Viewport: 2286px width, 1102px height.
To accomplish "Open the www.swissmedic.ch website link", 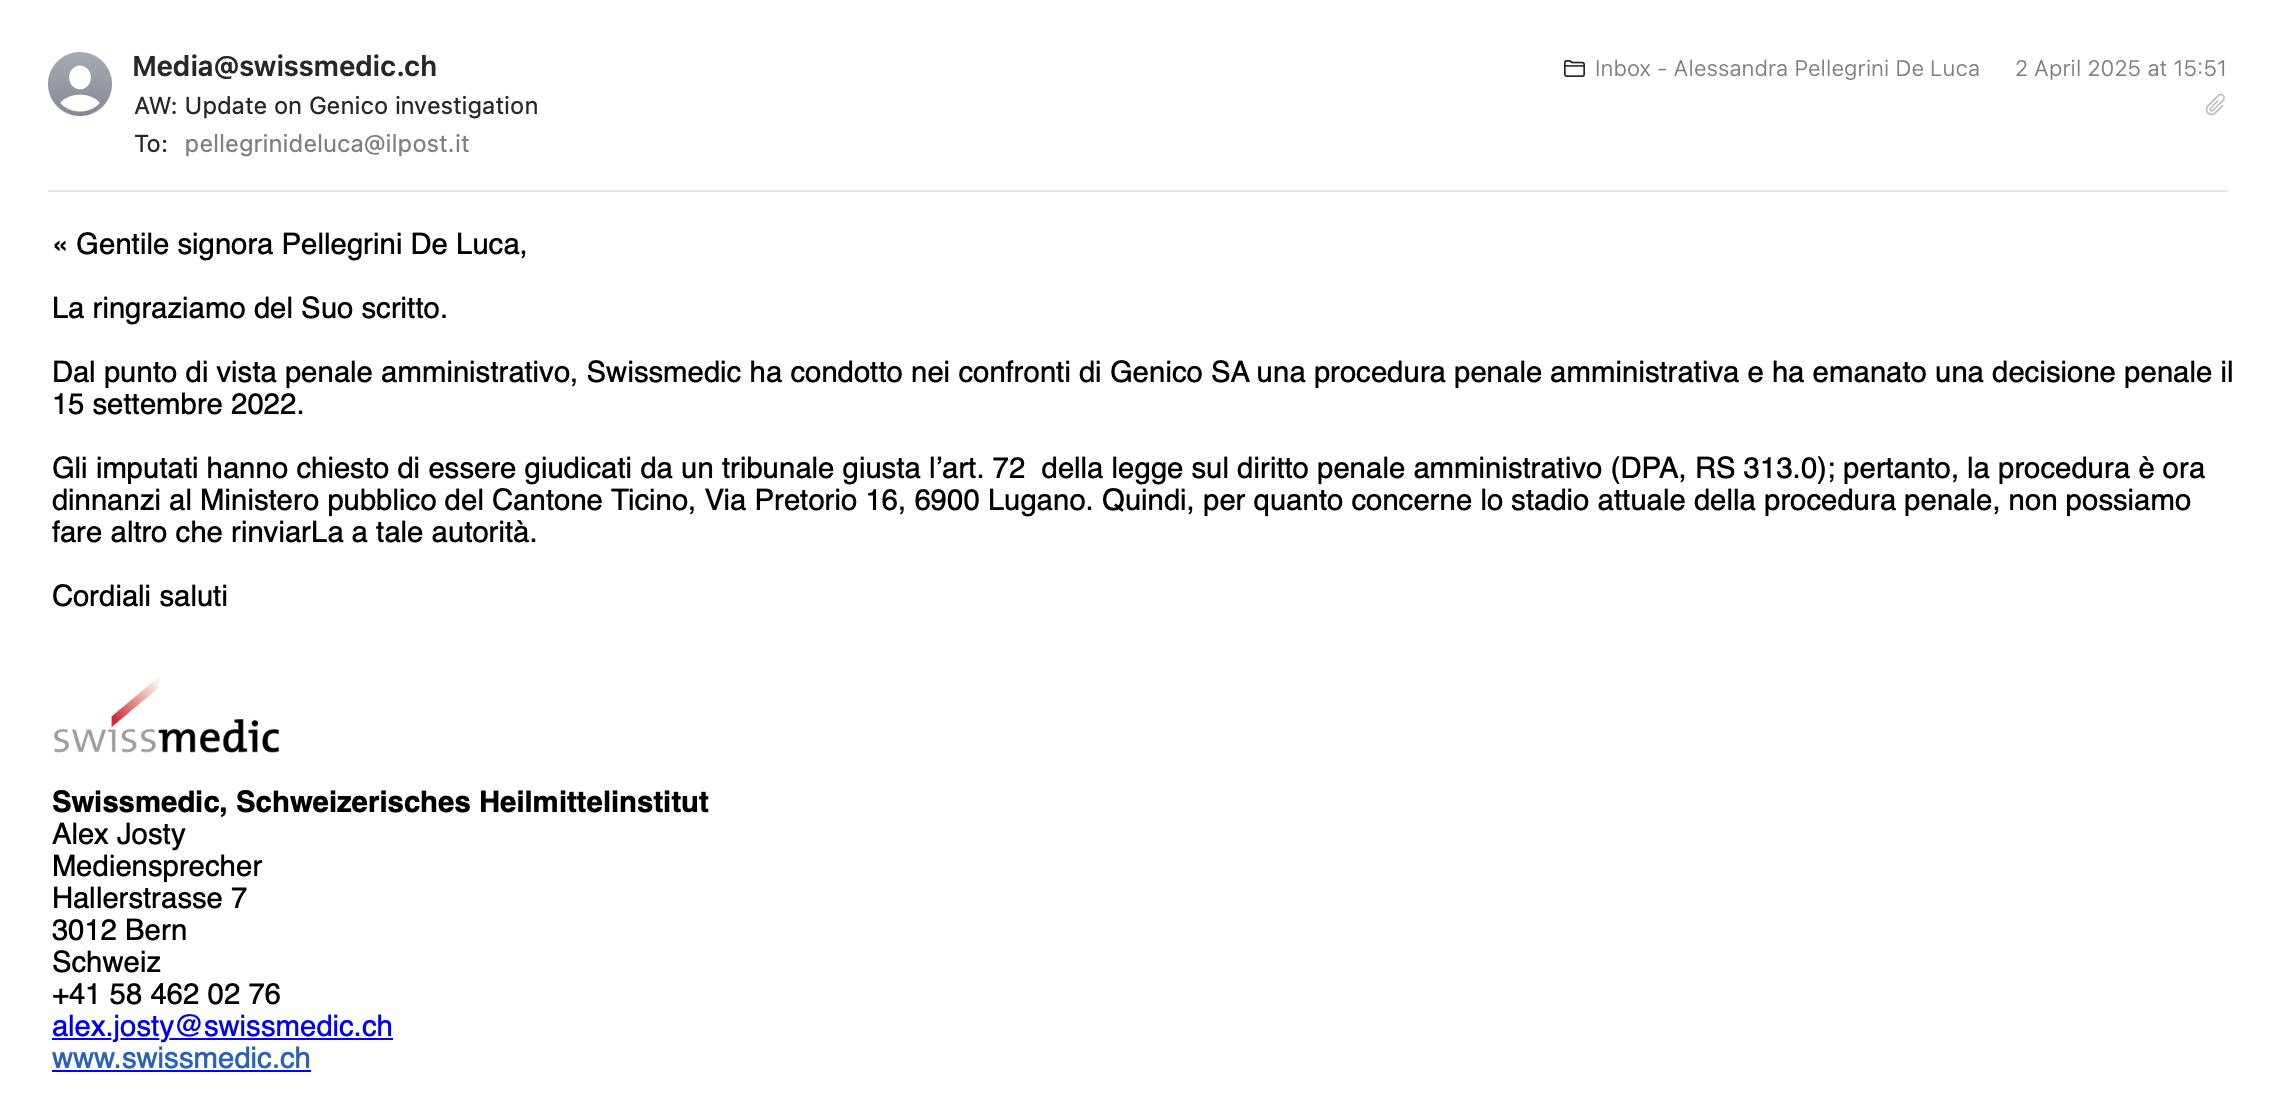I will [181, 1058].
